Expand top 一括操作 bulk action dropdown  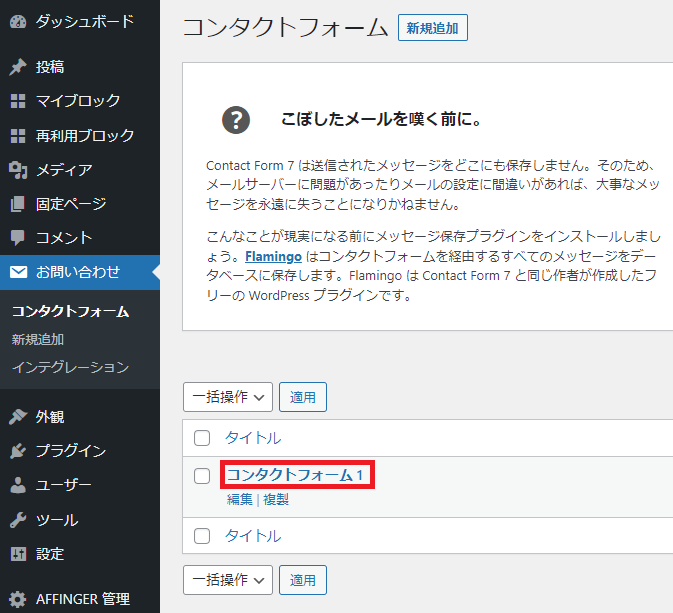pyautogui.click(x=228, y=397)
